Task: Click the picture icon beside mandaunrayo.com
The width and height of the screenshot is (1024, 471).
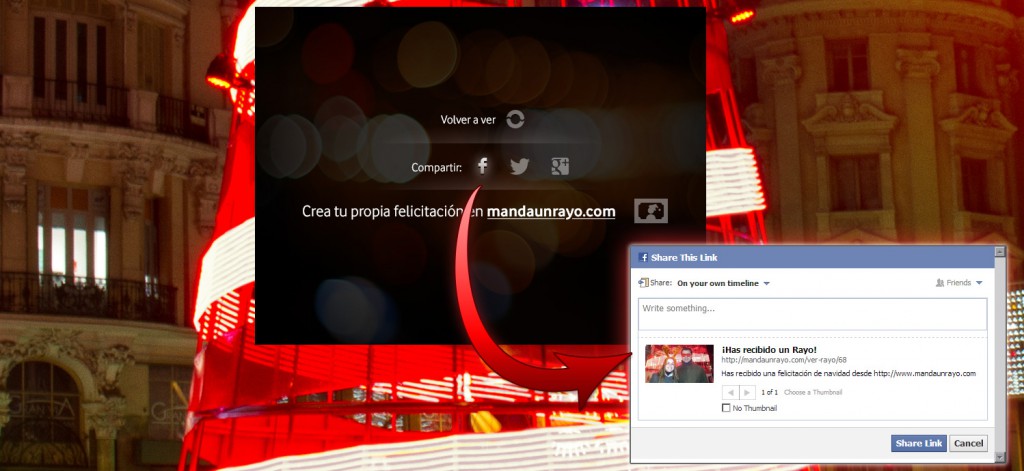Action: (x=651, y=211)
